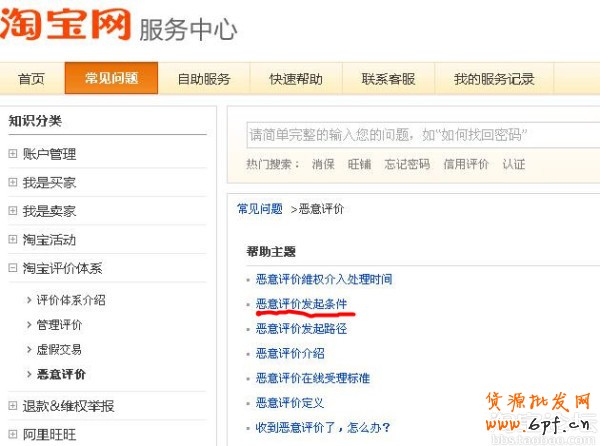Select hot search keyword 忘记密码
This screenshot has height=446, width=600.
pyautogui.click(x=405, y=164)
